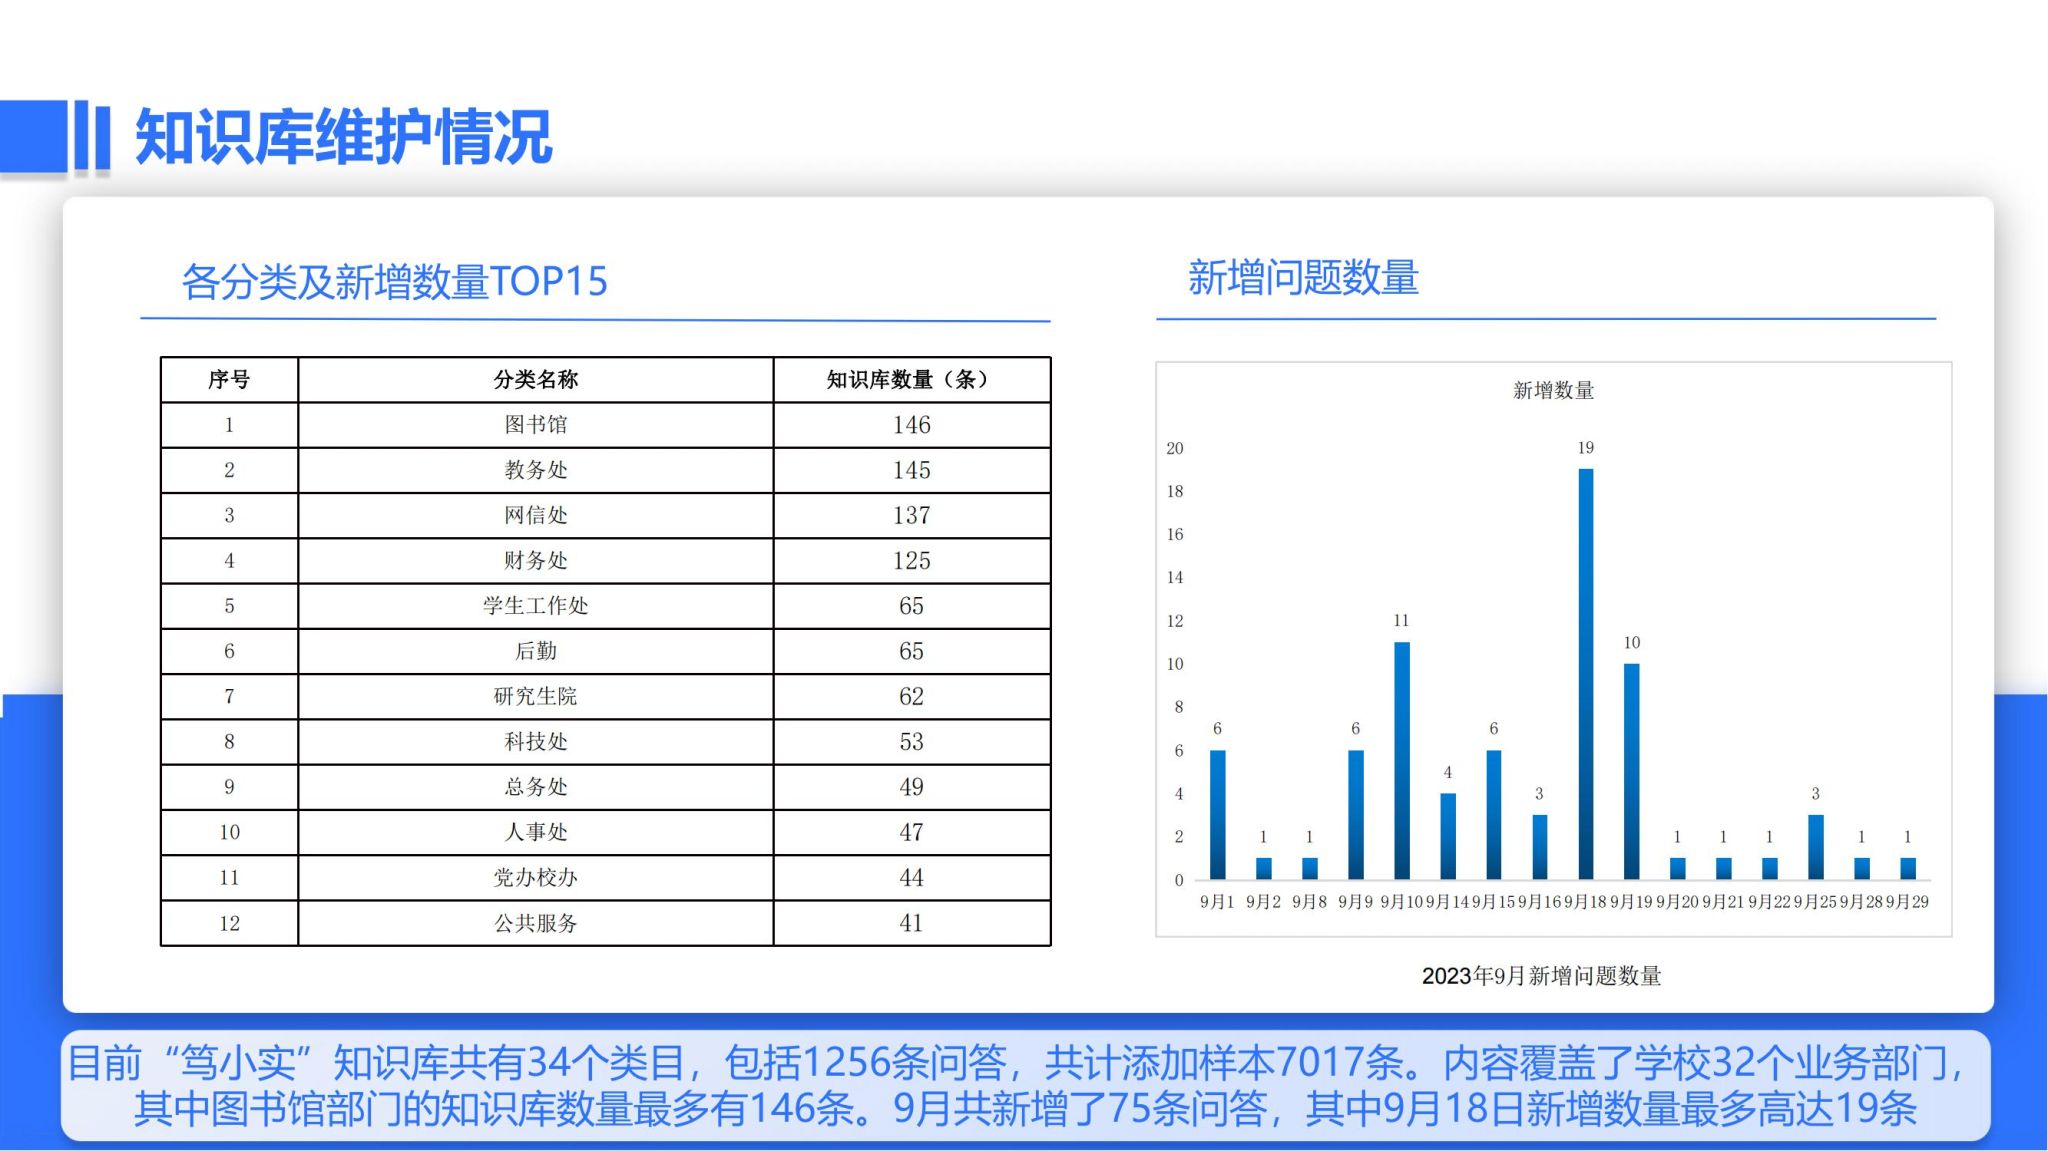Select the cell 党办校办
Screen dimensions: 2048x1151
(x=536, y=878)
